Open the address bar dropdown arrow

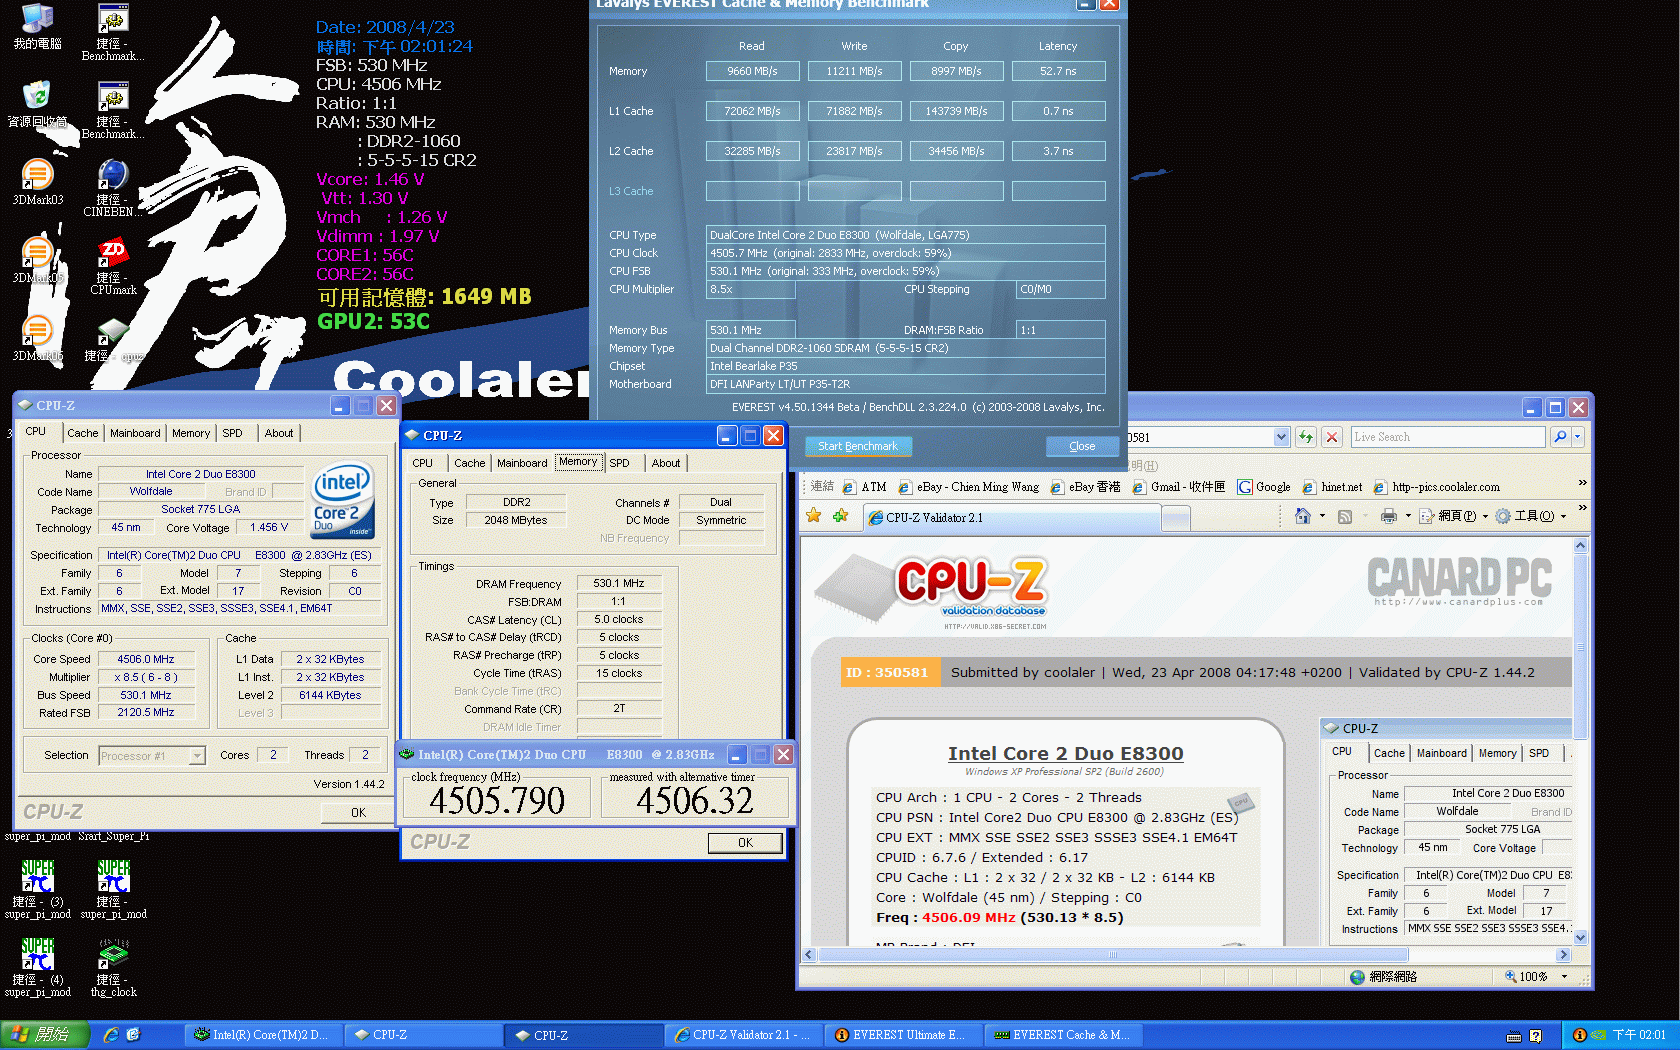pyautogui.click(x=1282, y=437)
